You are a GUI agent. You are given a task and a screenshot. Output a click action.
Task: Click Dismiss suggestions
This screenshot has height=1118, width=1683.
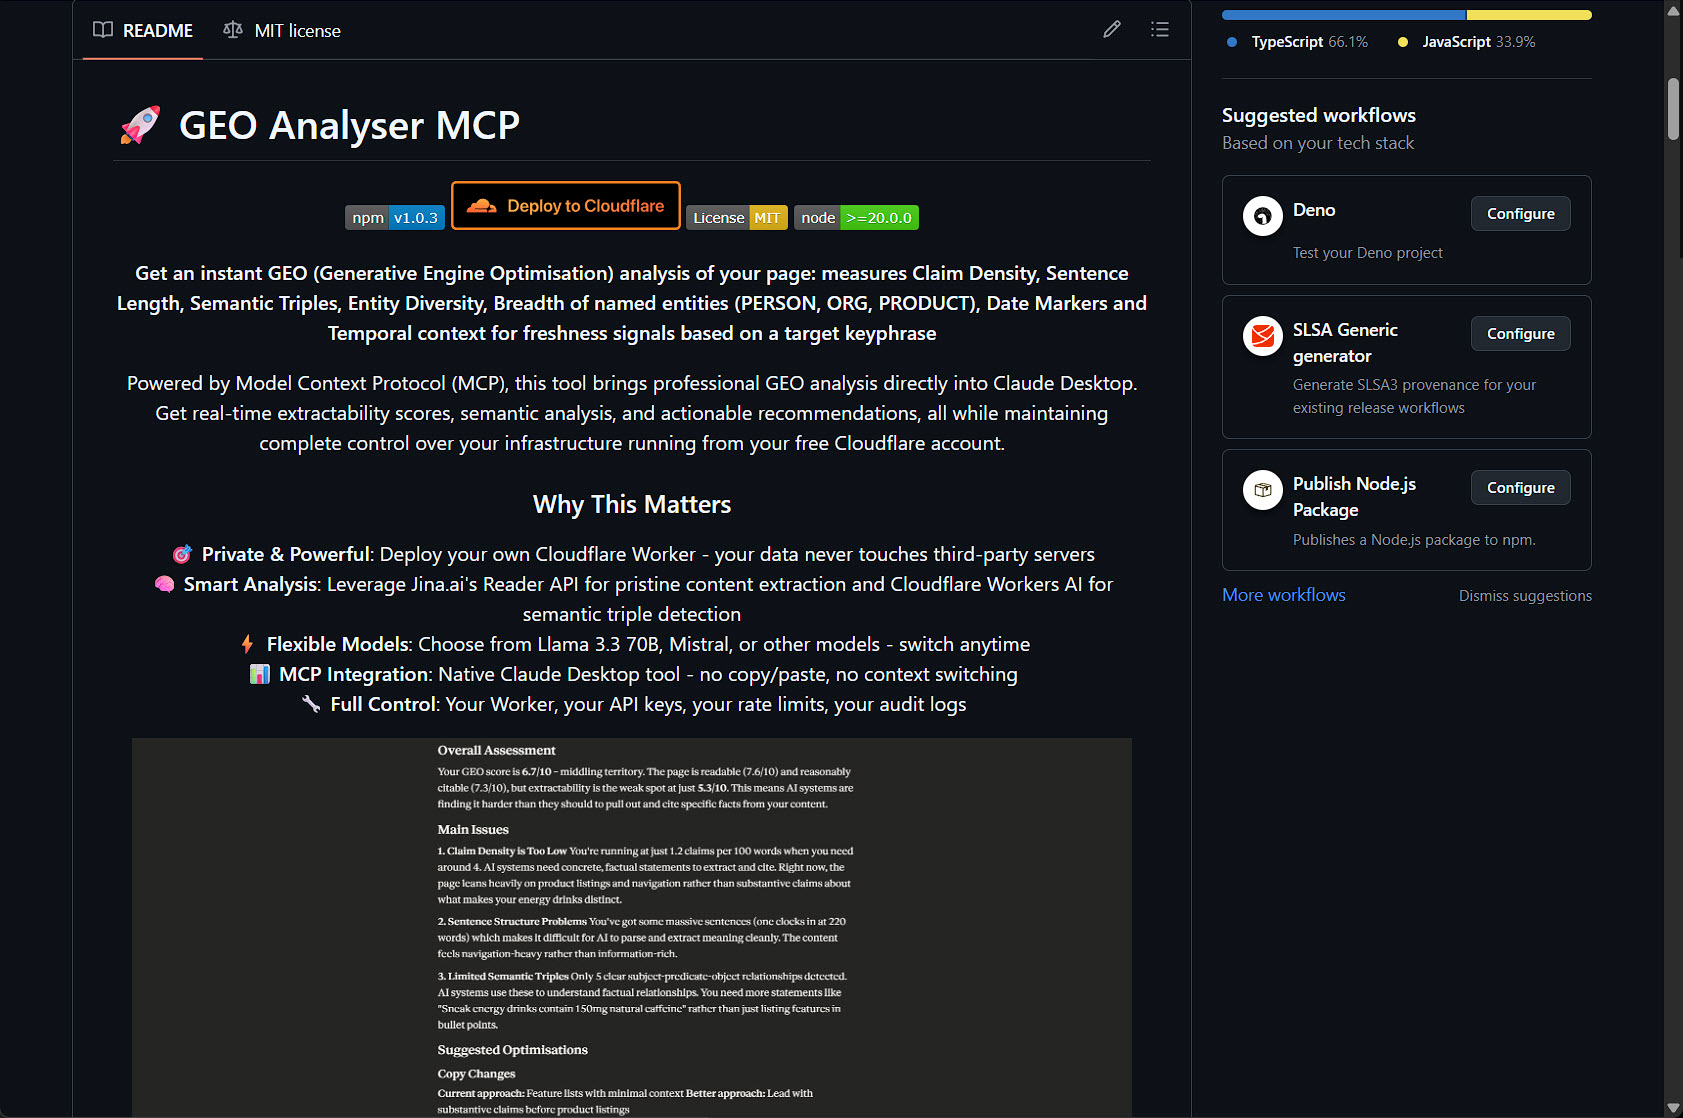(x=1524, y=596)
